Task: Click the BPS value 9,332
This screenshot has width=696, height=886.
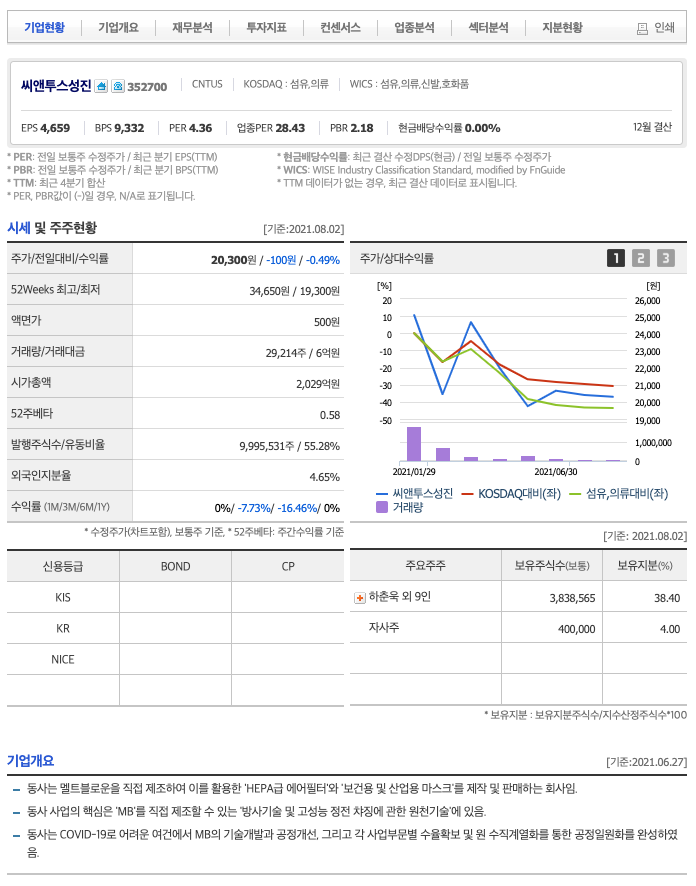Action: click(129, 128)
